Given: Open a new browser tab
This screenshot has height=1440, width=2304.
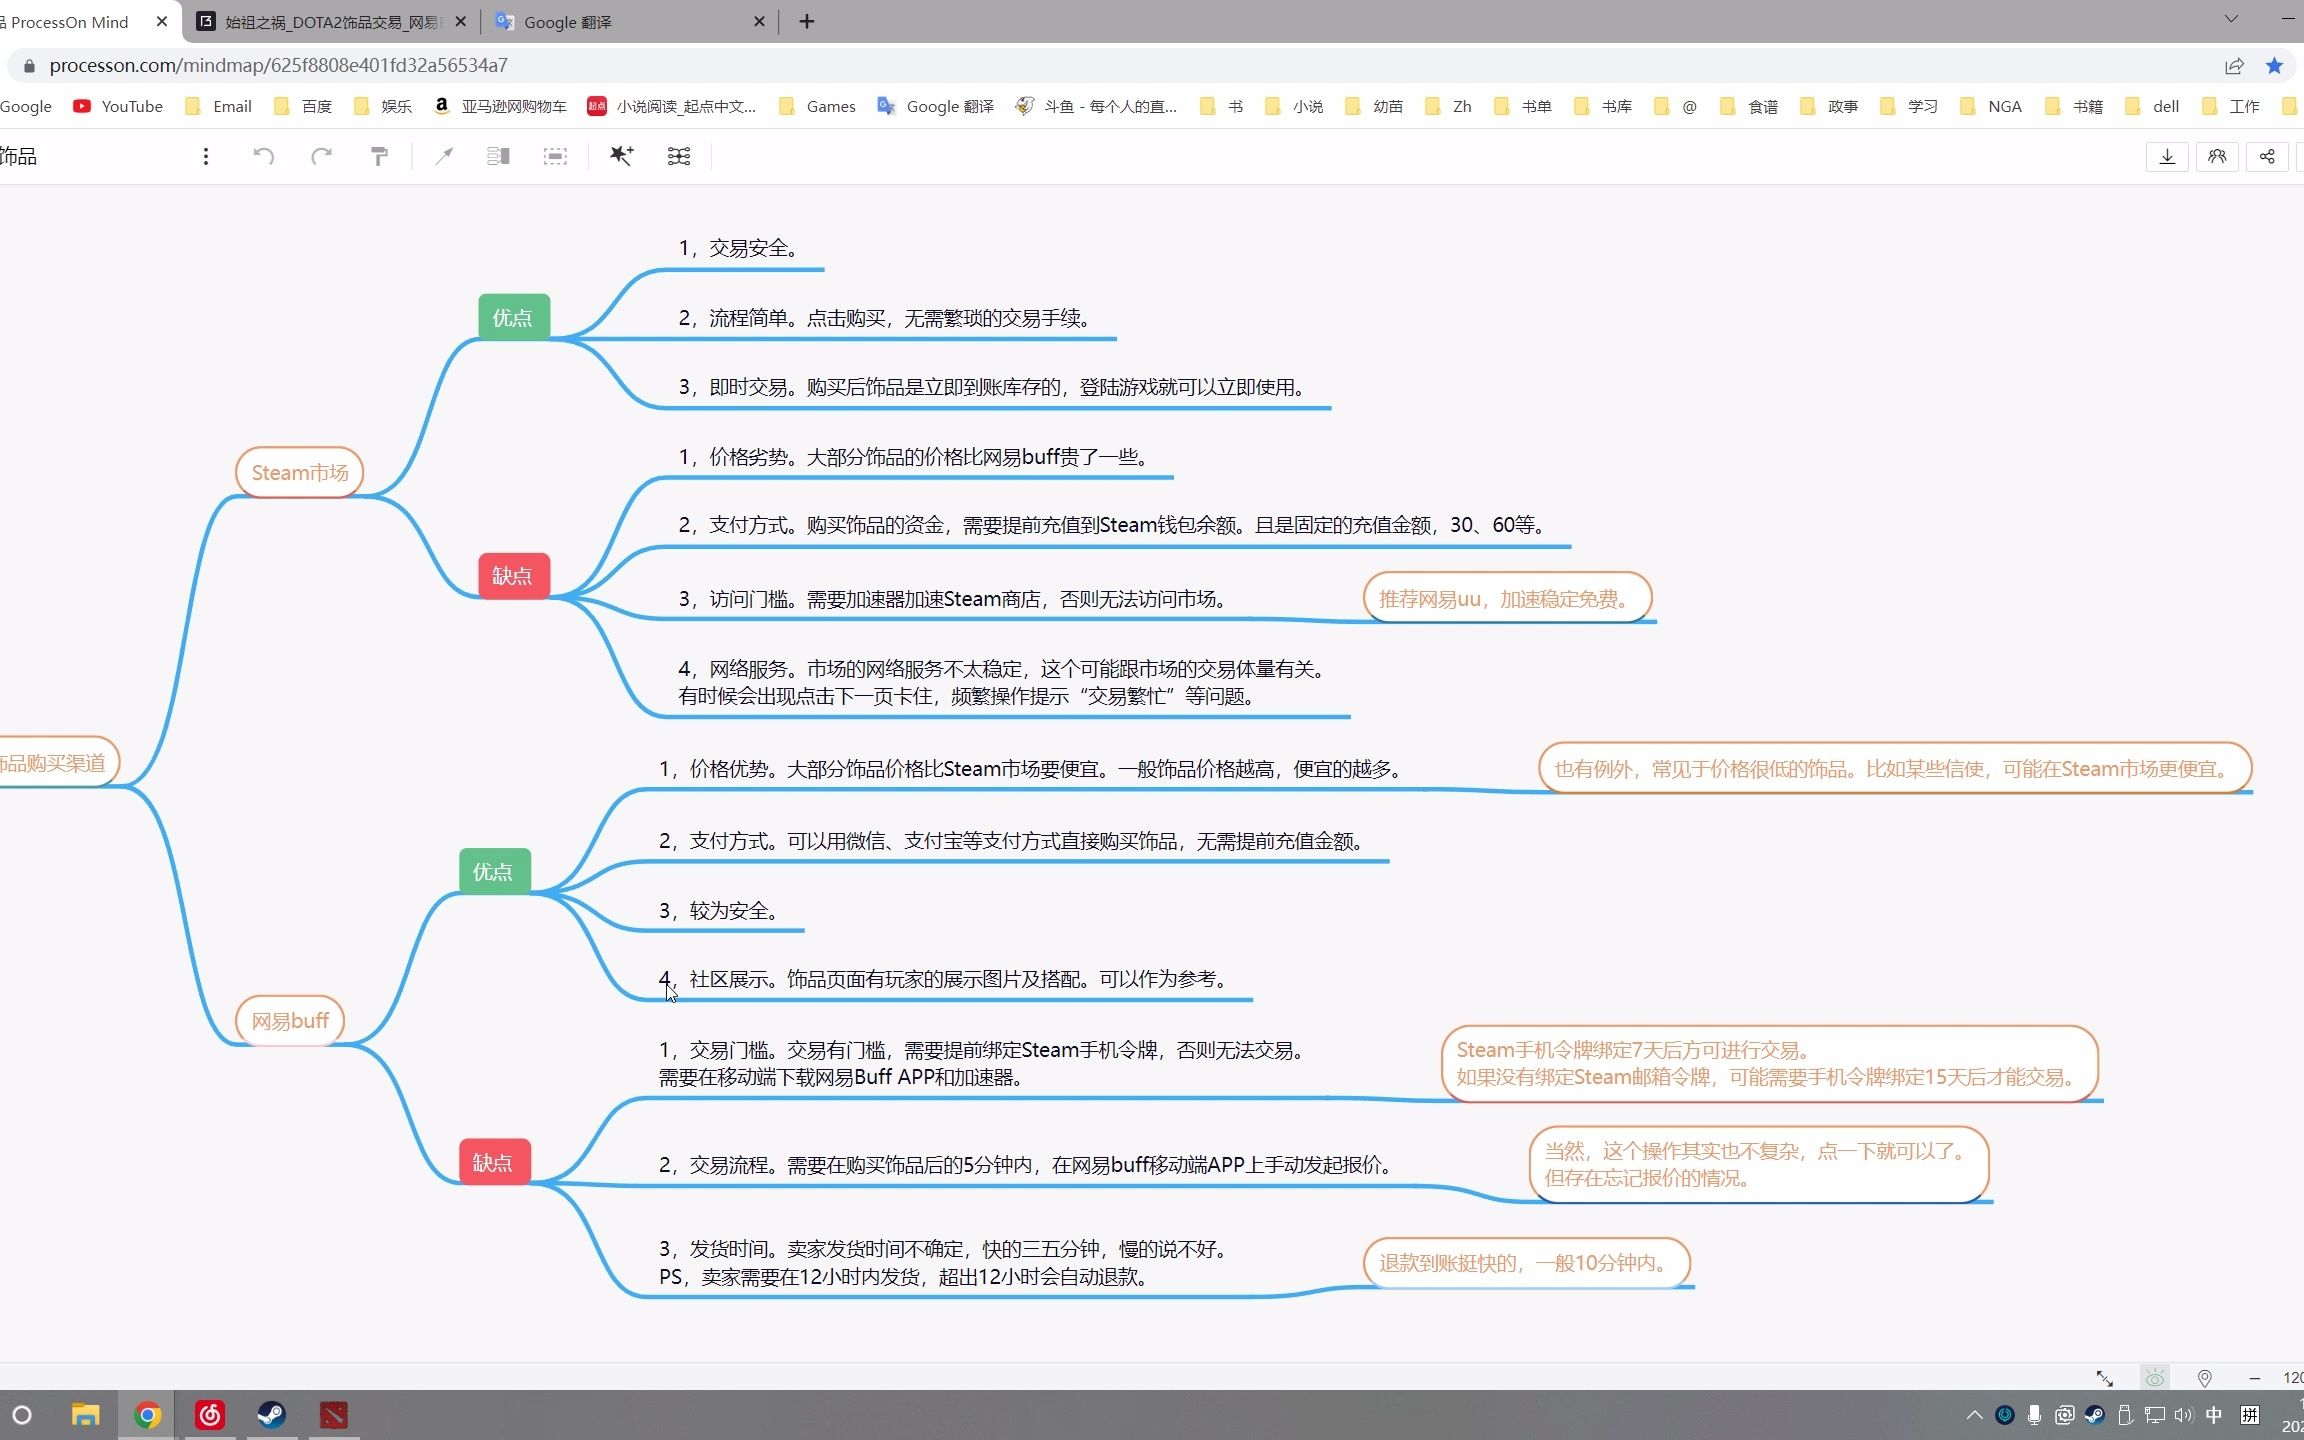Looking at the screenshot, I should [807, 21].
